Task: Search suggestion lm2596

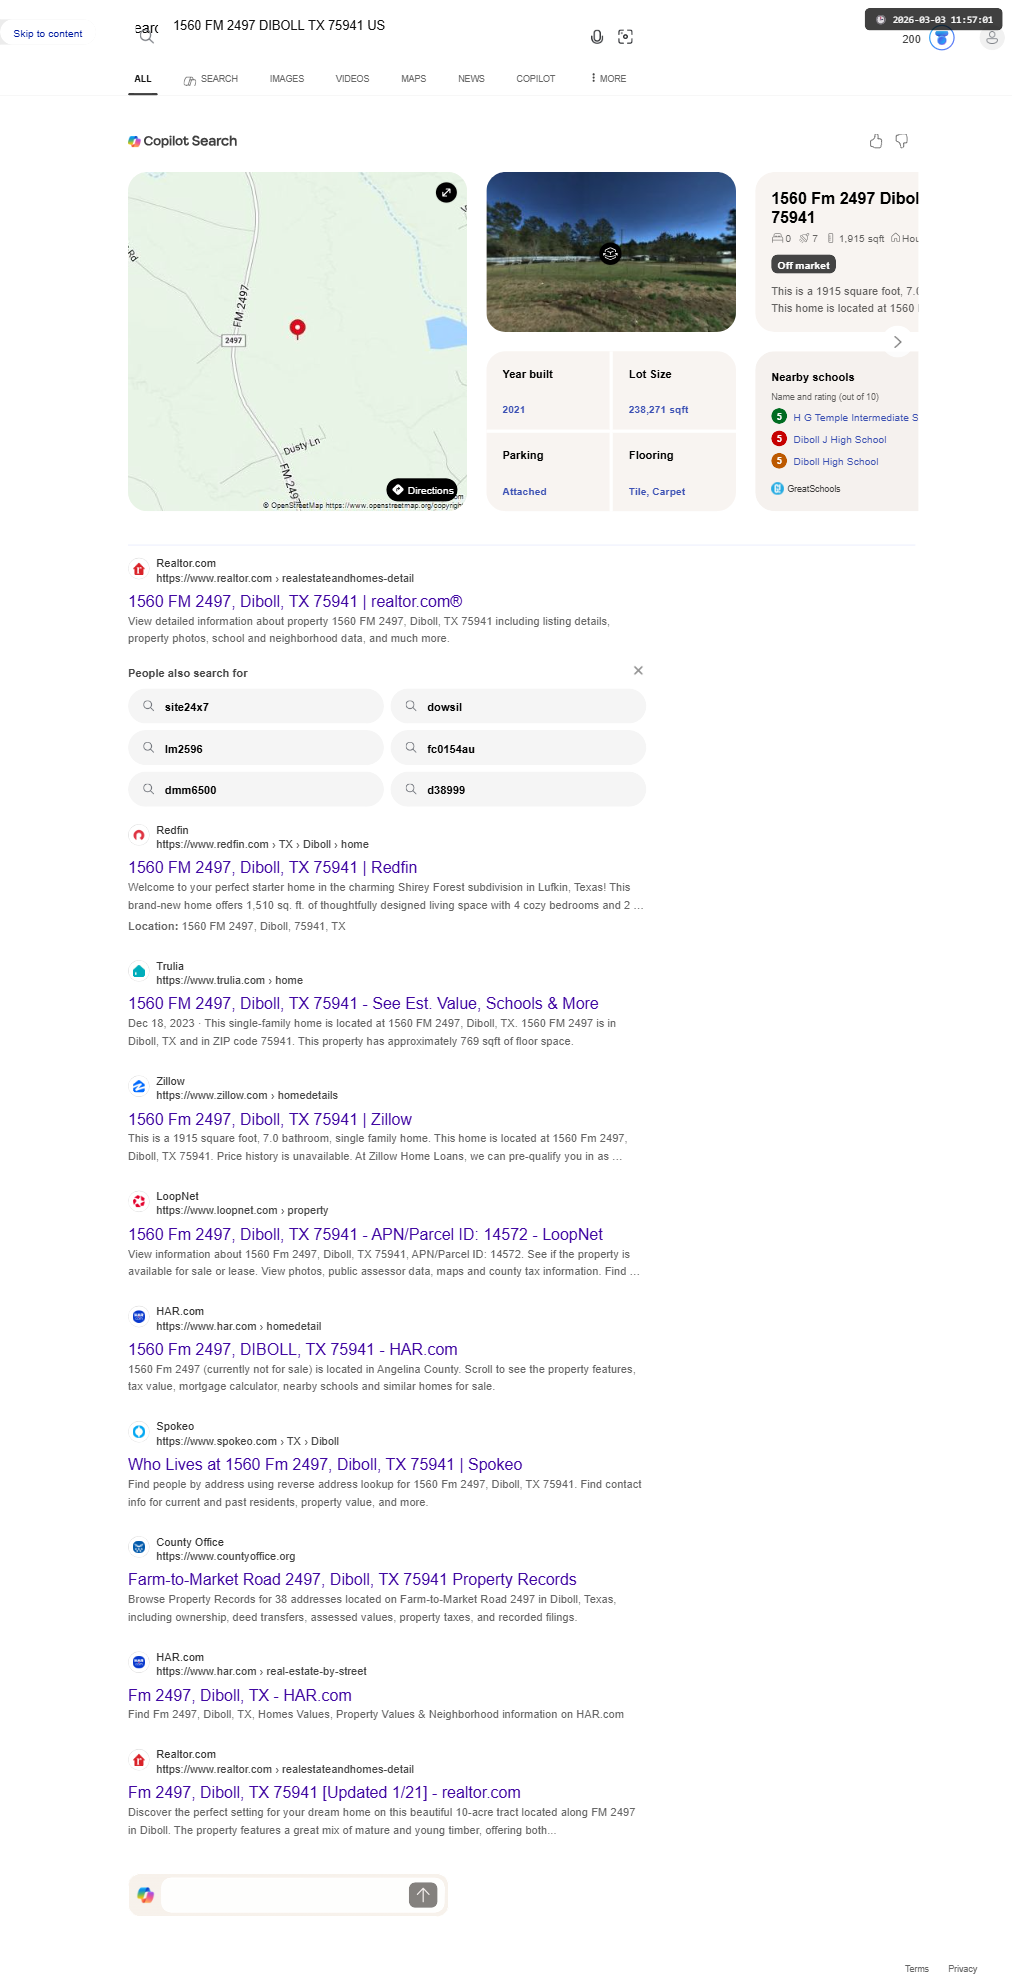Action: [x=256, y=748]
